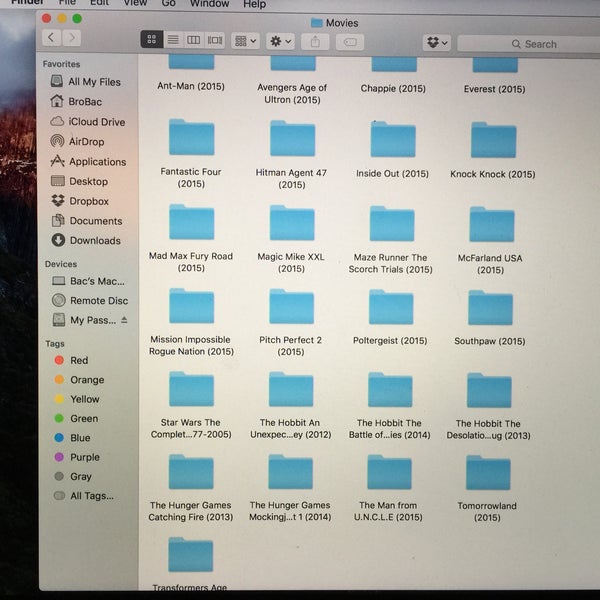This screenshot has width=600, height=600.
Task: Open the Window menu
Action: [209, 4]
